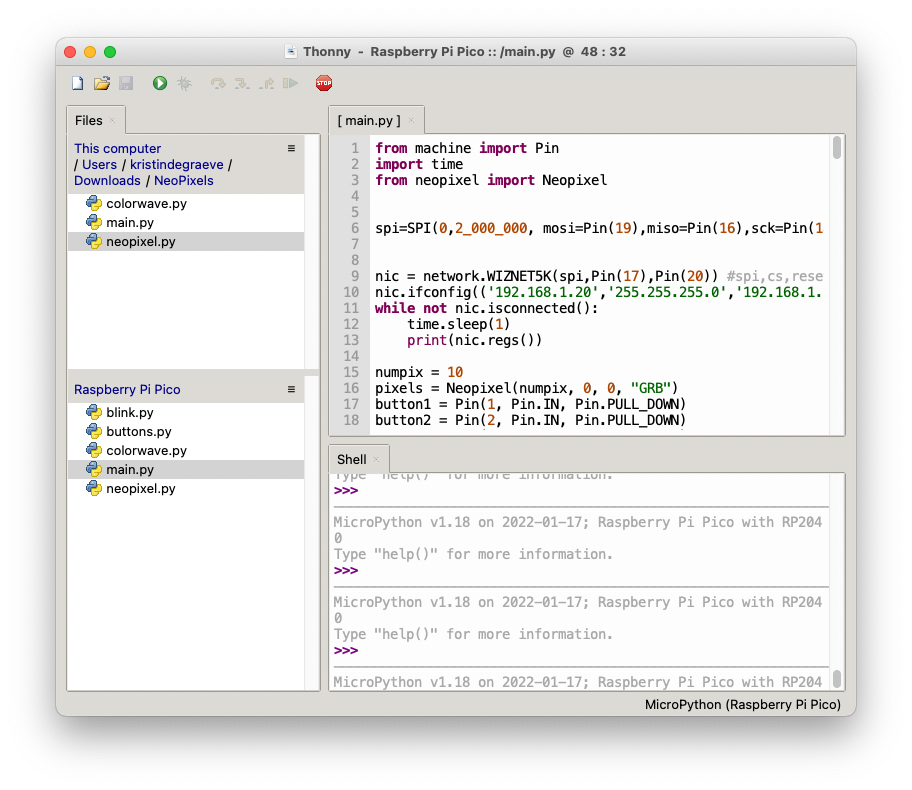Click the Python icon beside local neopixel.py
Viewport: 912px width, 790px height.
tap(94, 241)
